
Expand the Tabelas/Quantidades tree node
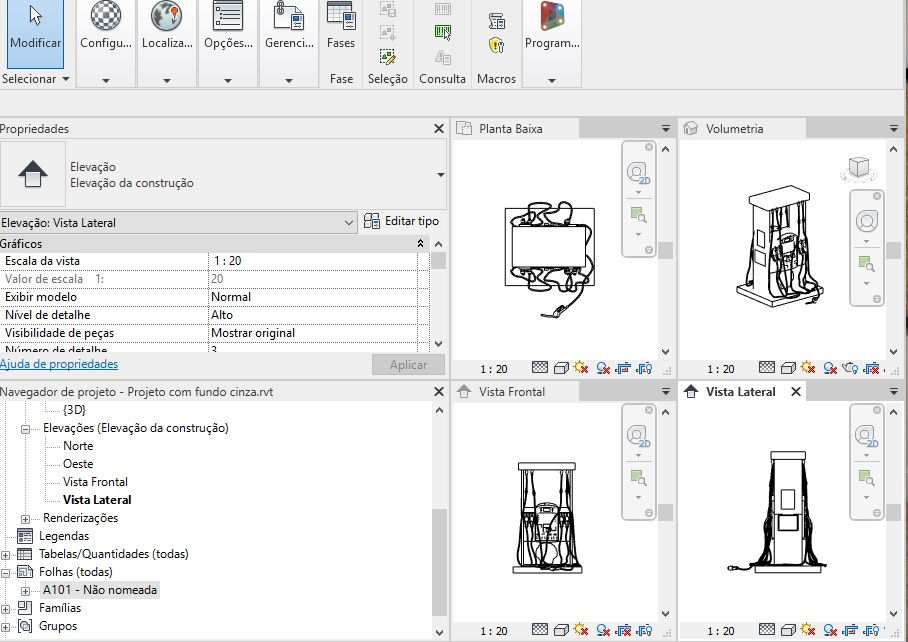[5, 555]
